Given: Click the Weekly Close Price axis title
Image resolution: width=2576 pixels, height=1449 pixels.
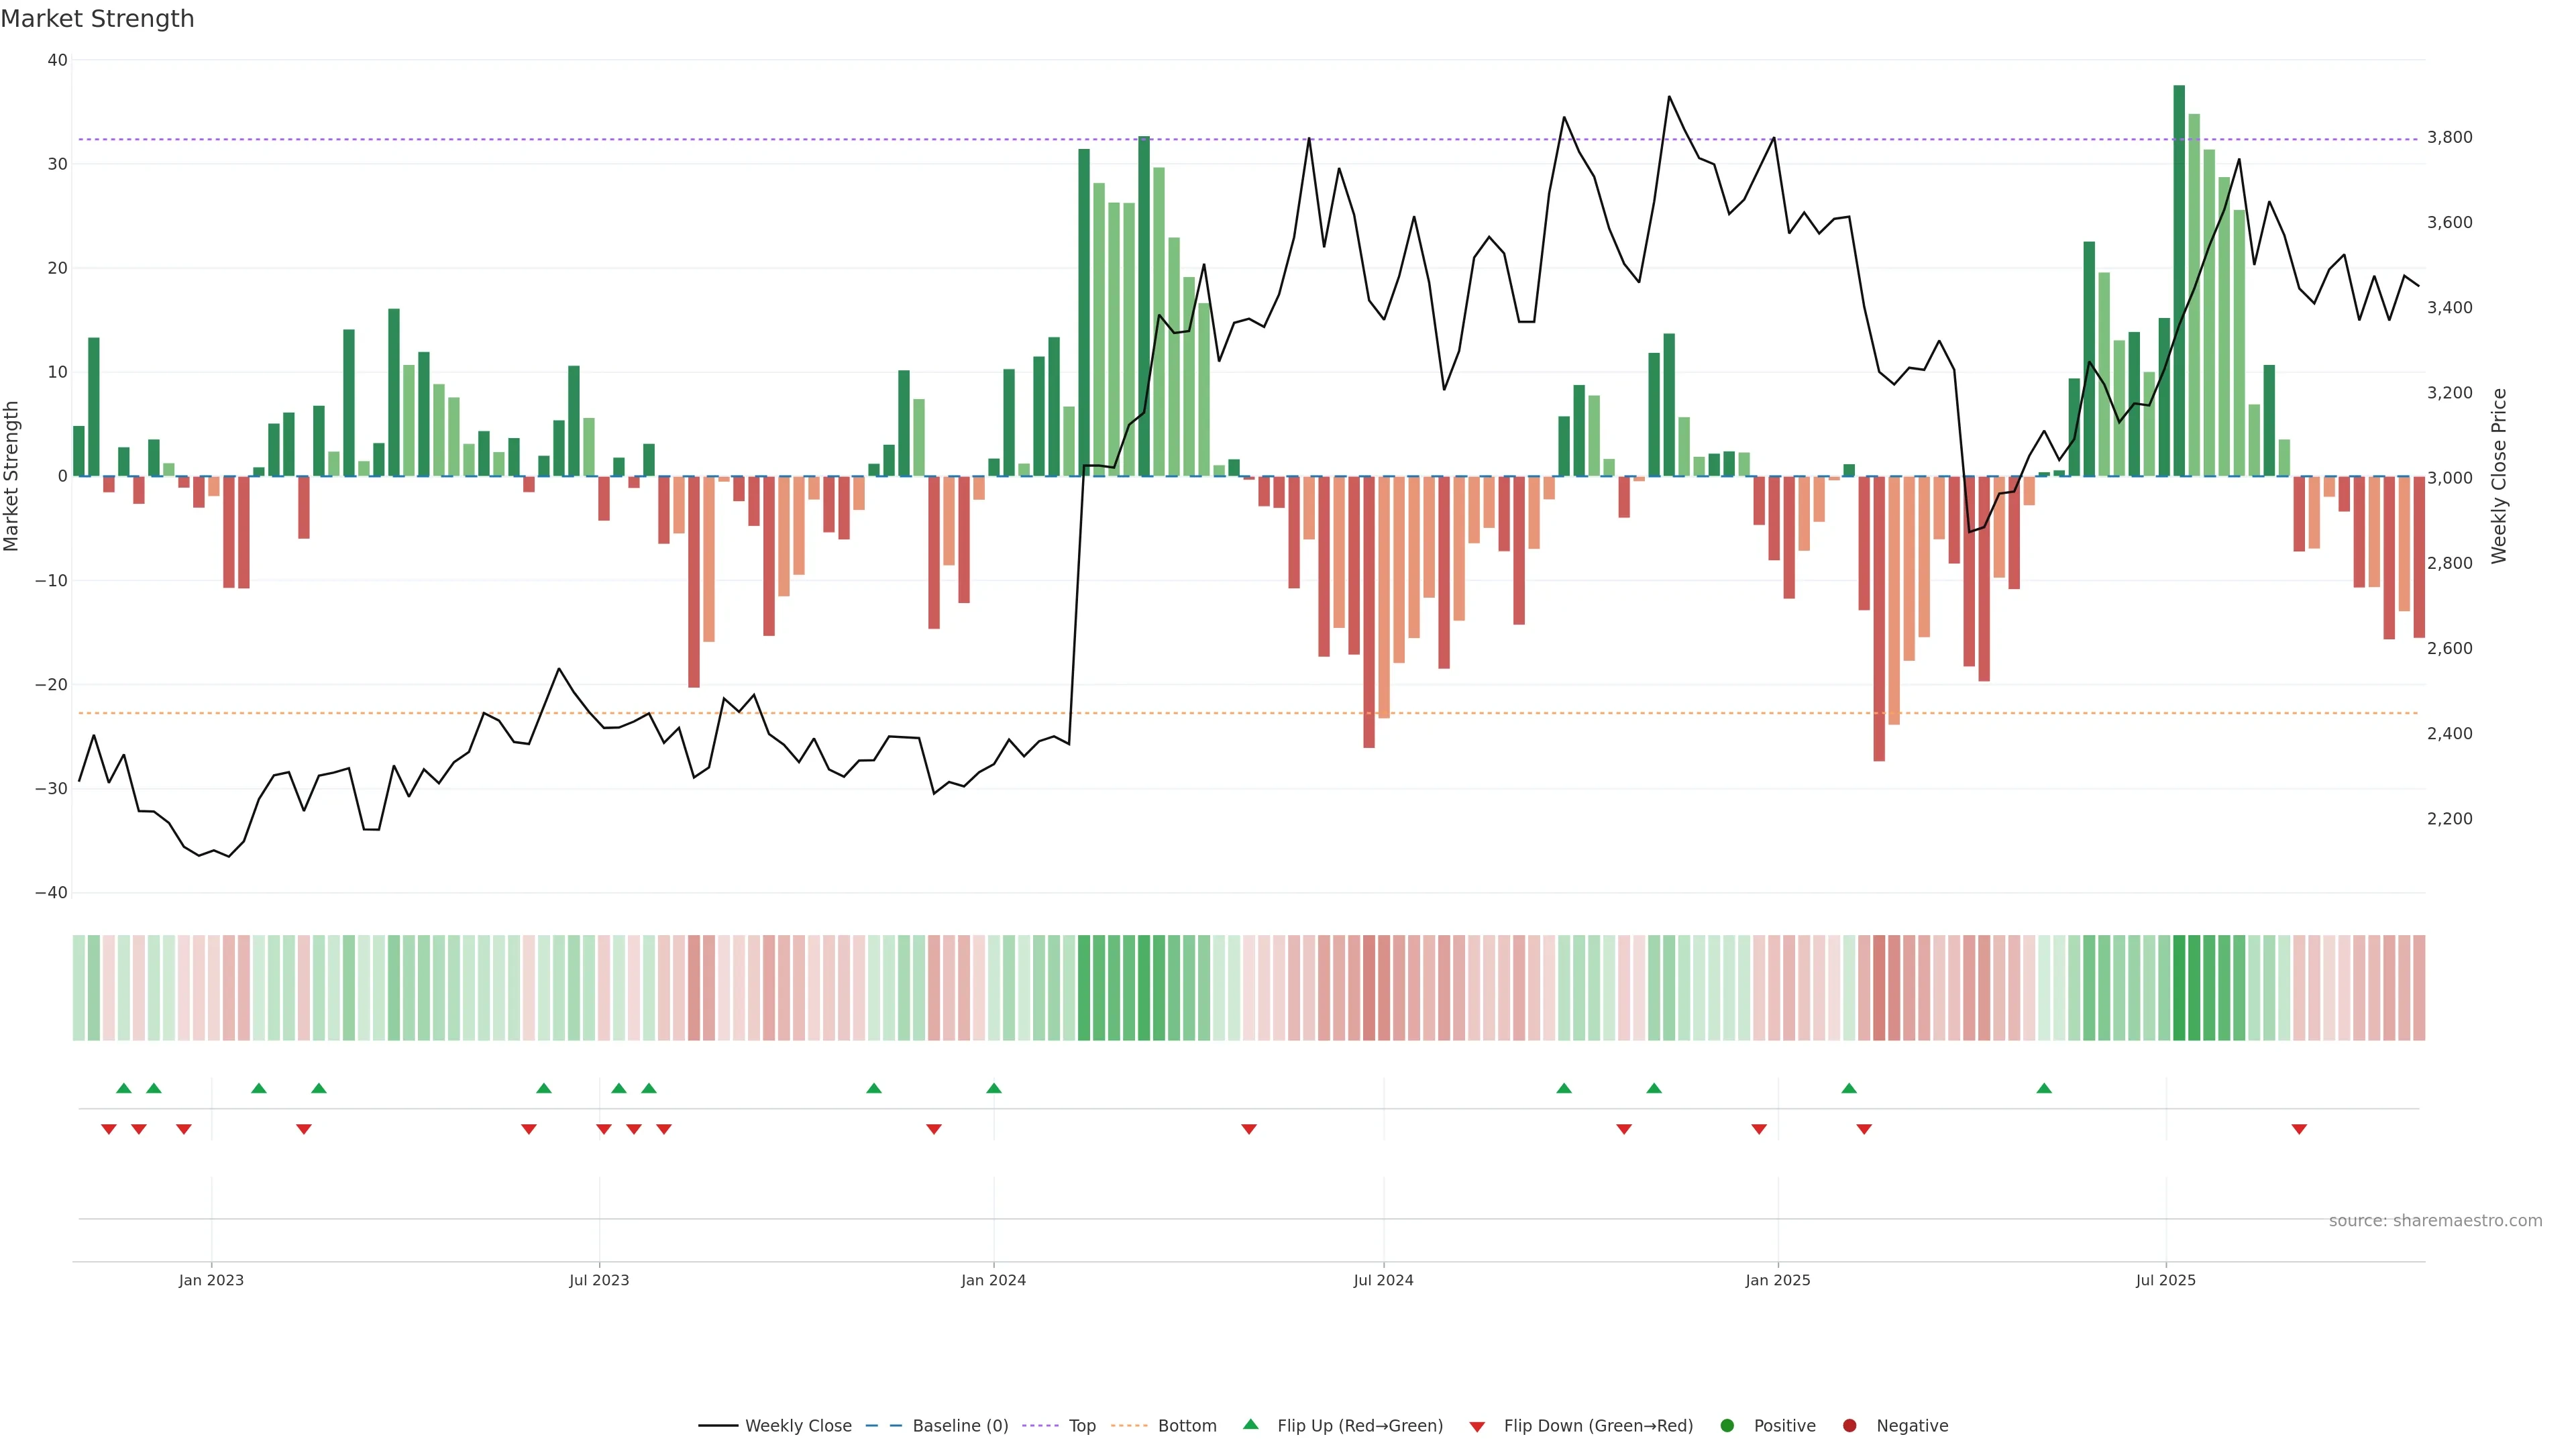Looking at the screenshot, I should click(x=2499, y=476).
